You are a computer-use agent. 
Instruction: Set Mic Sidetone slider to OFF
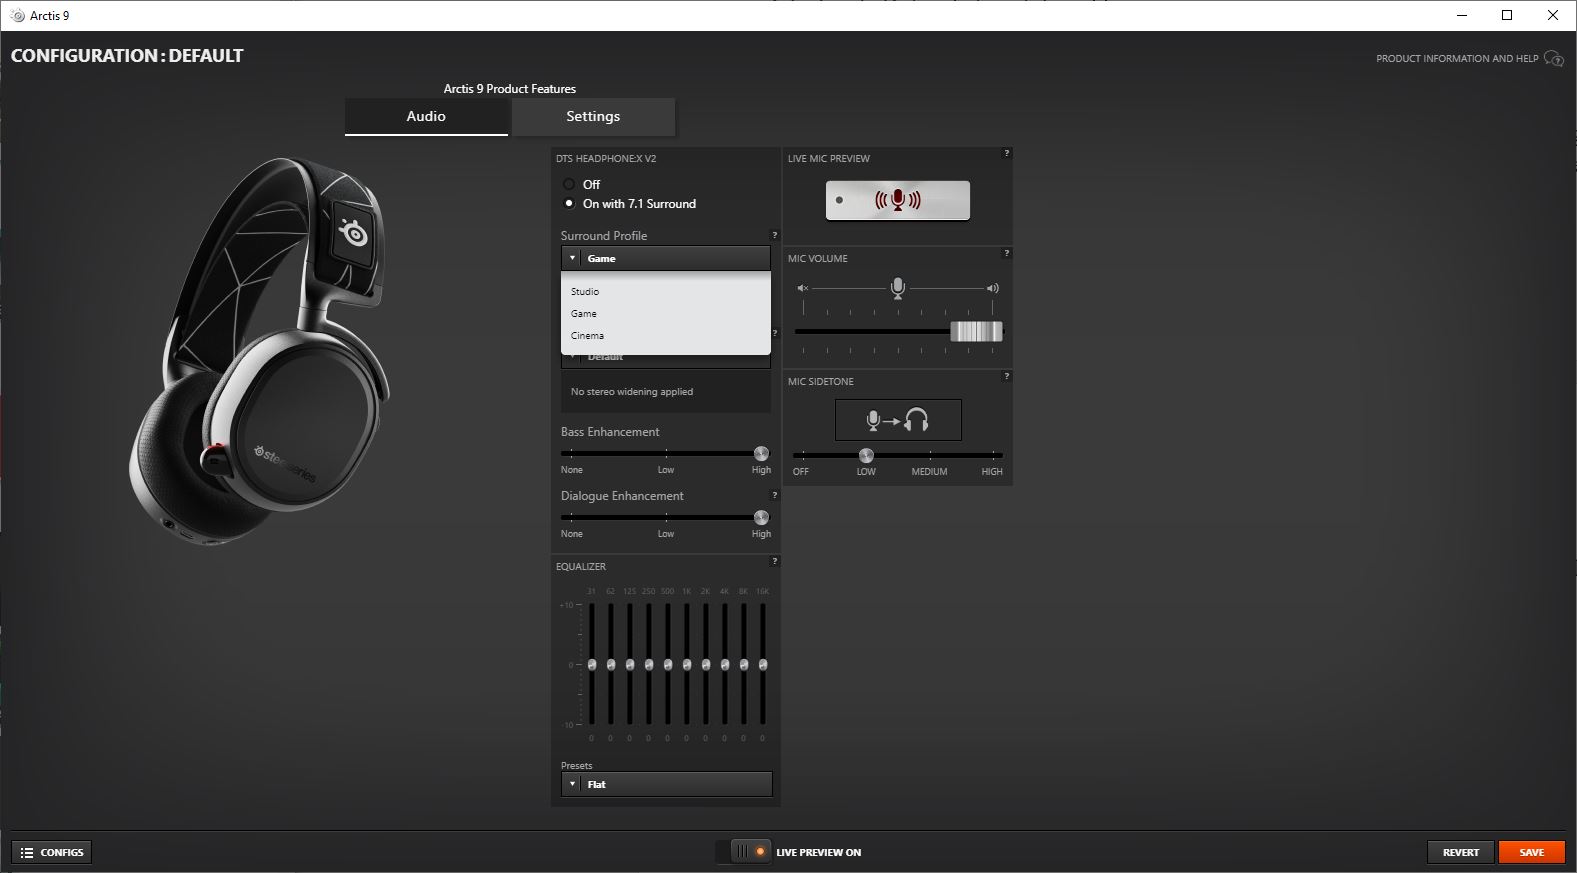802,455
